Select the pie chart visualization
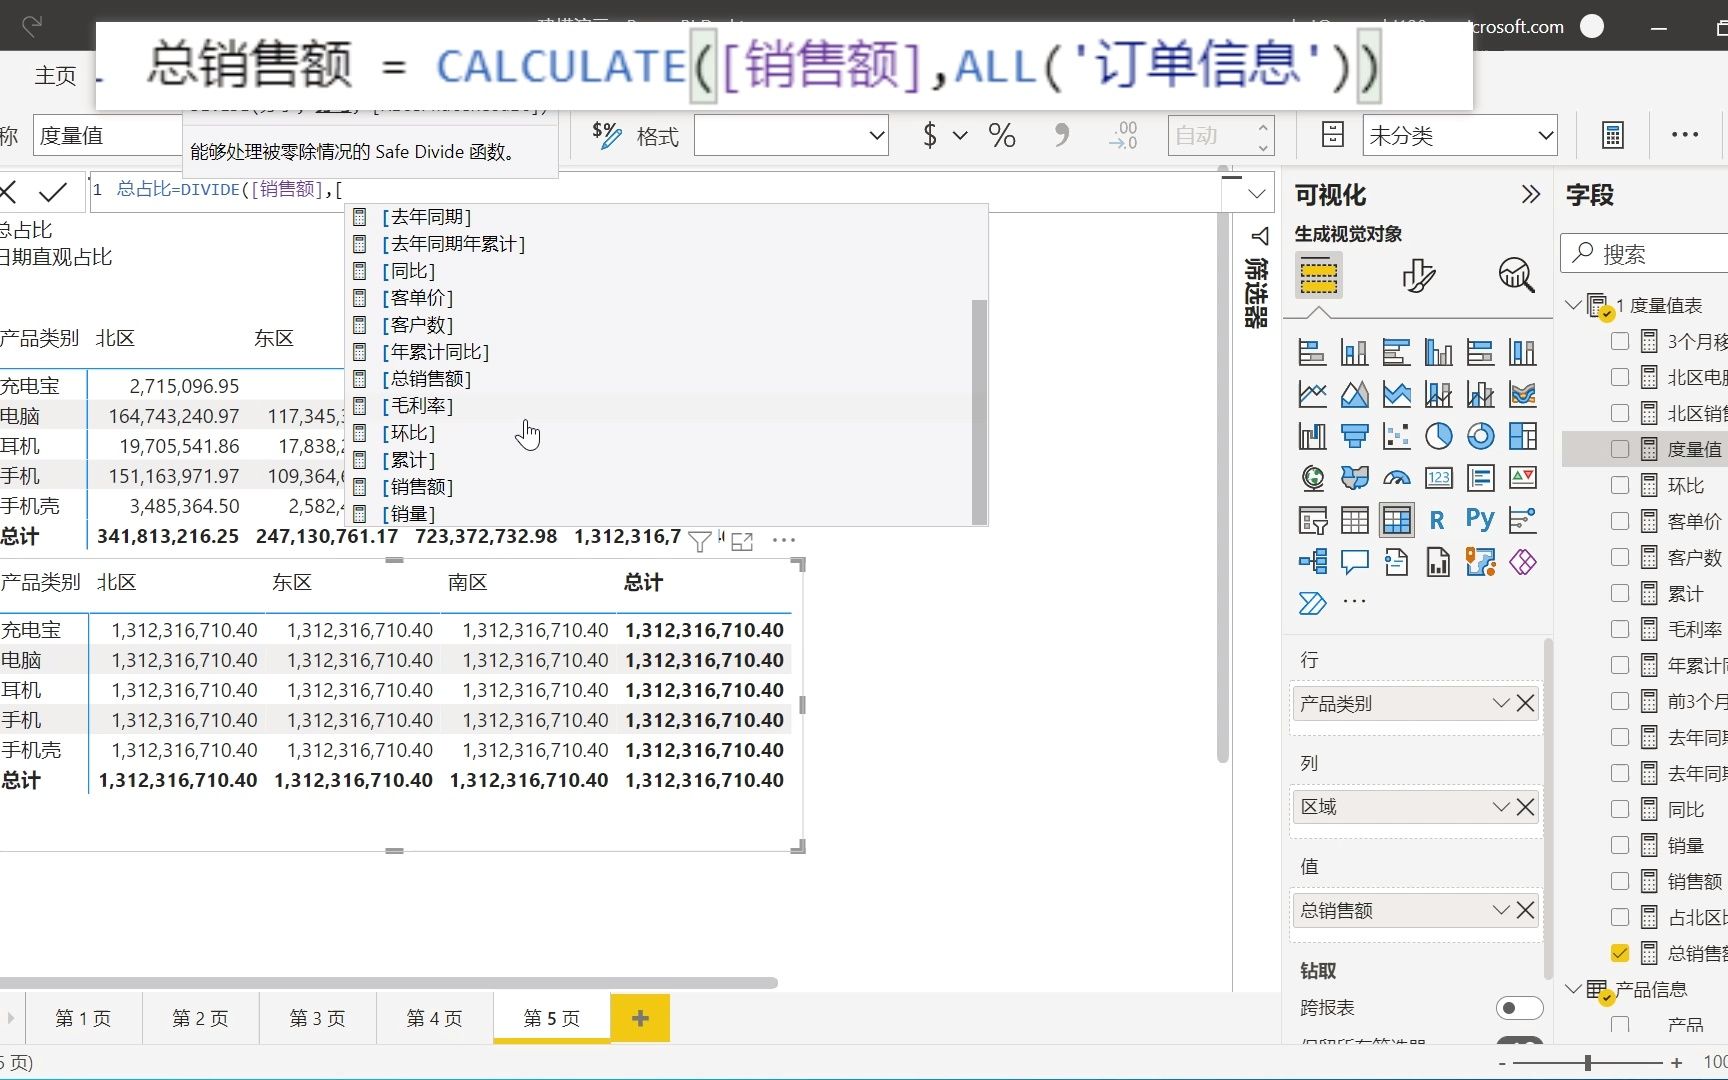The image size is (1728, 1080). click(x=1438, y=436)
